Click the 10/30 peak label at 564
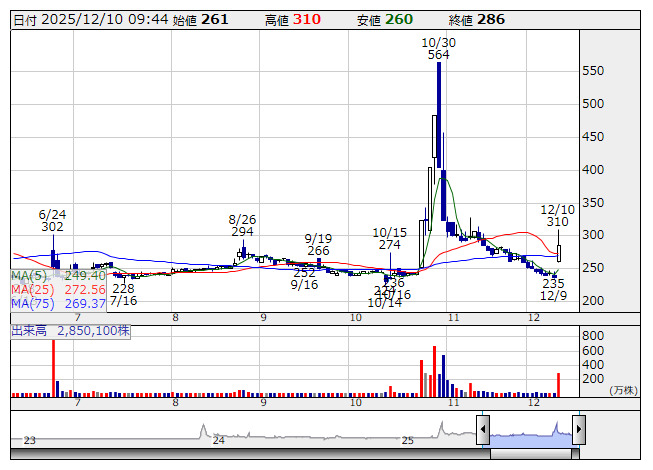 point(438,49)
